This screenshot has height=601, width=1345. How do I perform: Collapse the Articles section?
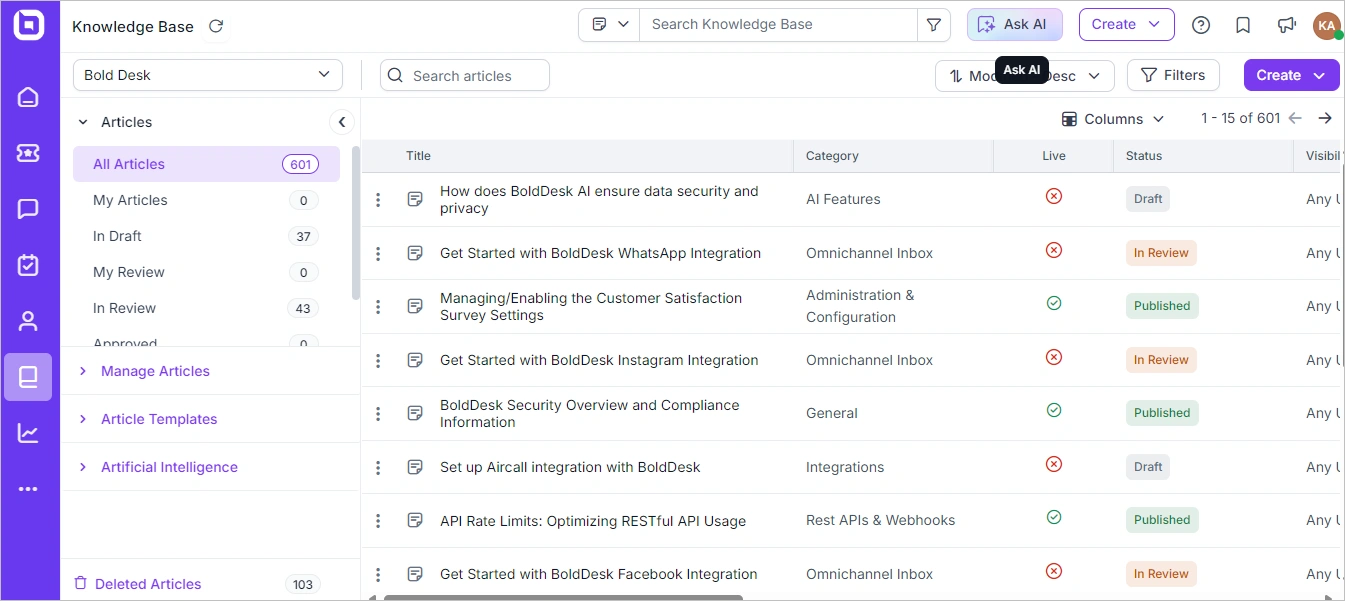point(83,122)
